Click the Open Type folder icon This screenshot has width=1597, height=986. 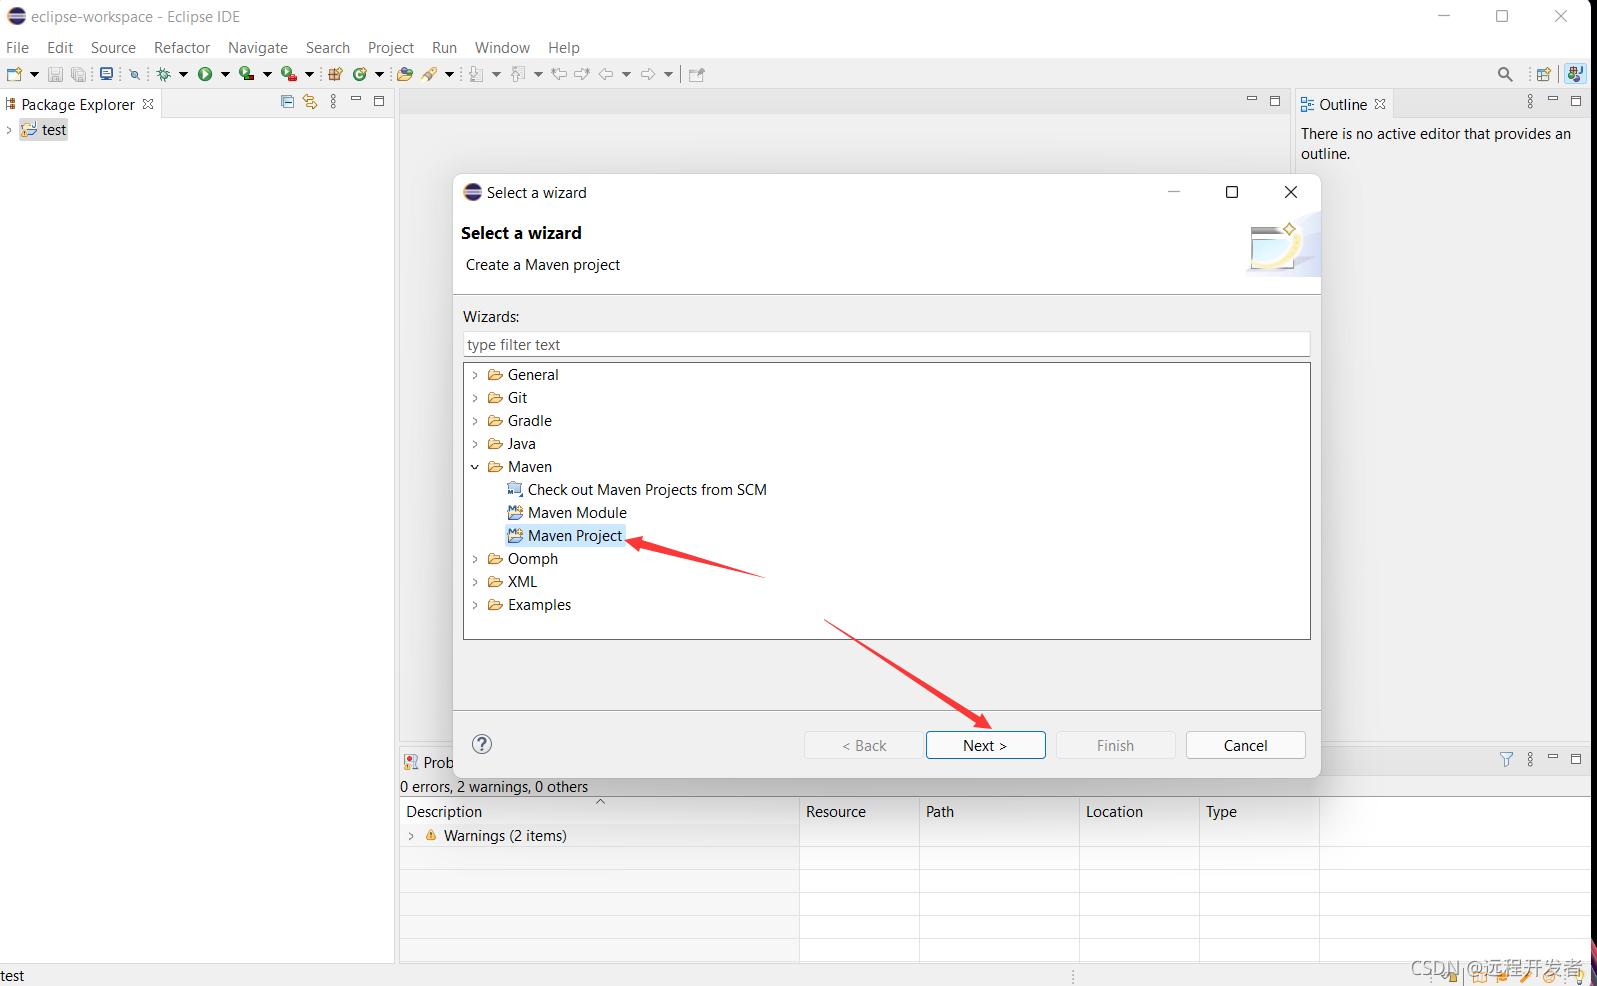pos(405,74)
